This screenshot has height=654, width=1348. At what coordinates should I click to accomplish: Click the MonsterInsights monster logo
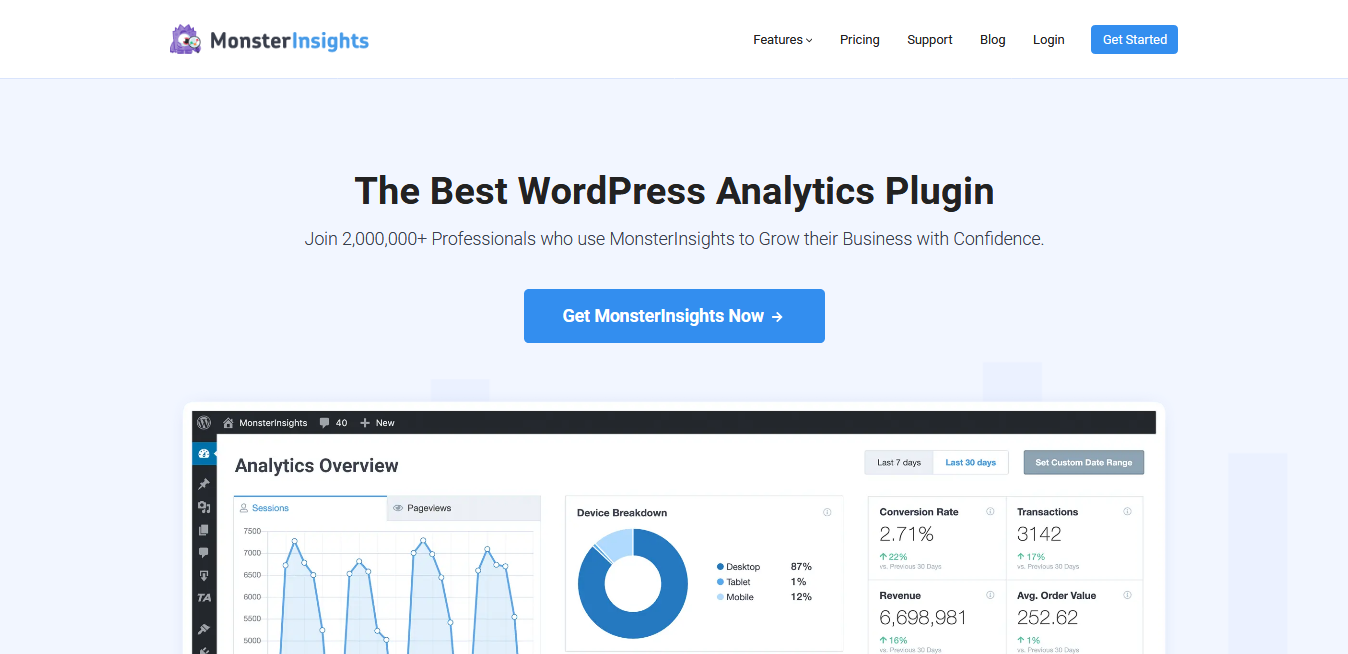186,40
